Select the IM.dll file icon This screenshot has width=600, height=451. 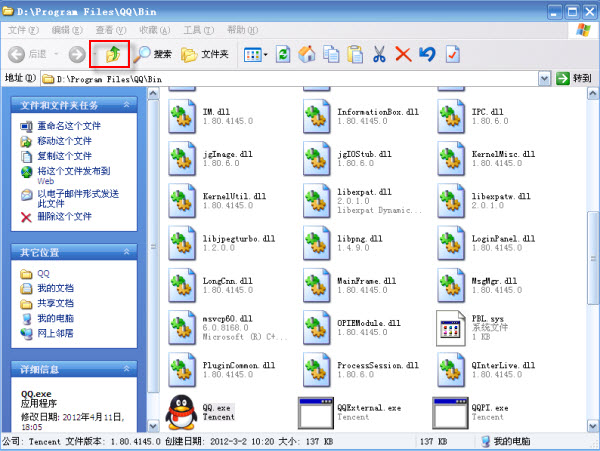[182, 116]
